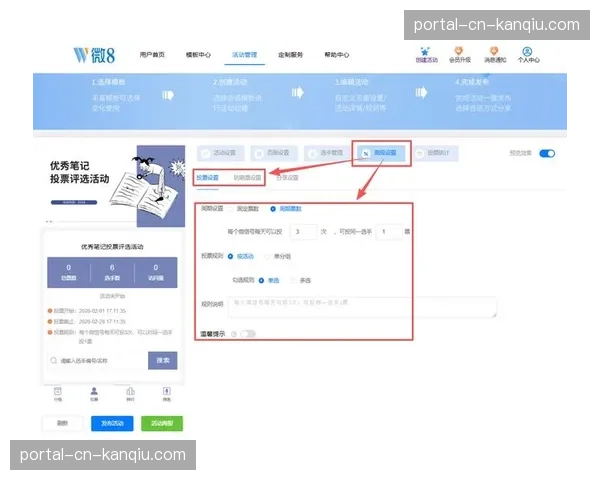Toggle the 温馨提示 switch
The height and width of the screenshot is (480, 600).
click(x=248, y=334)
